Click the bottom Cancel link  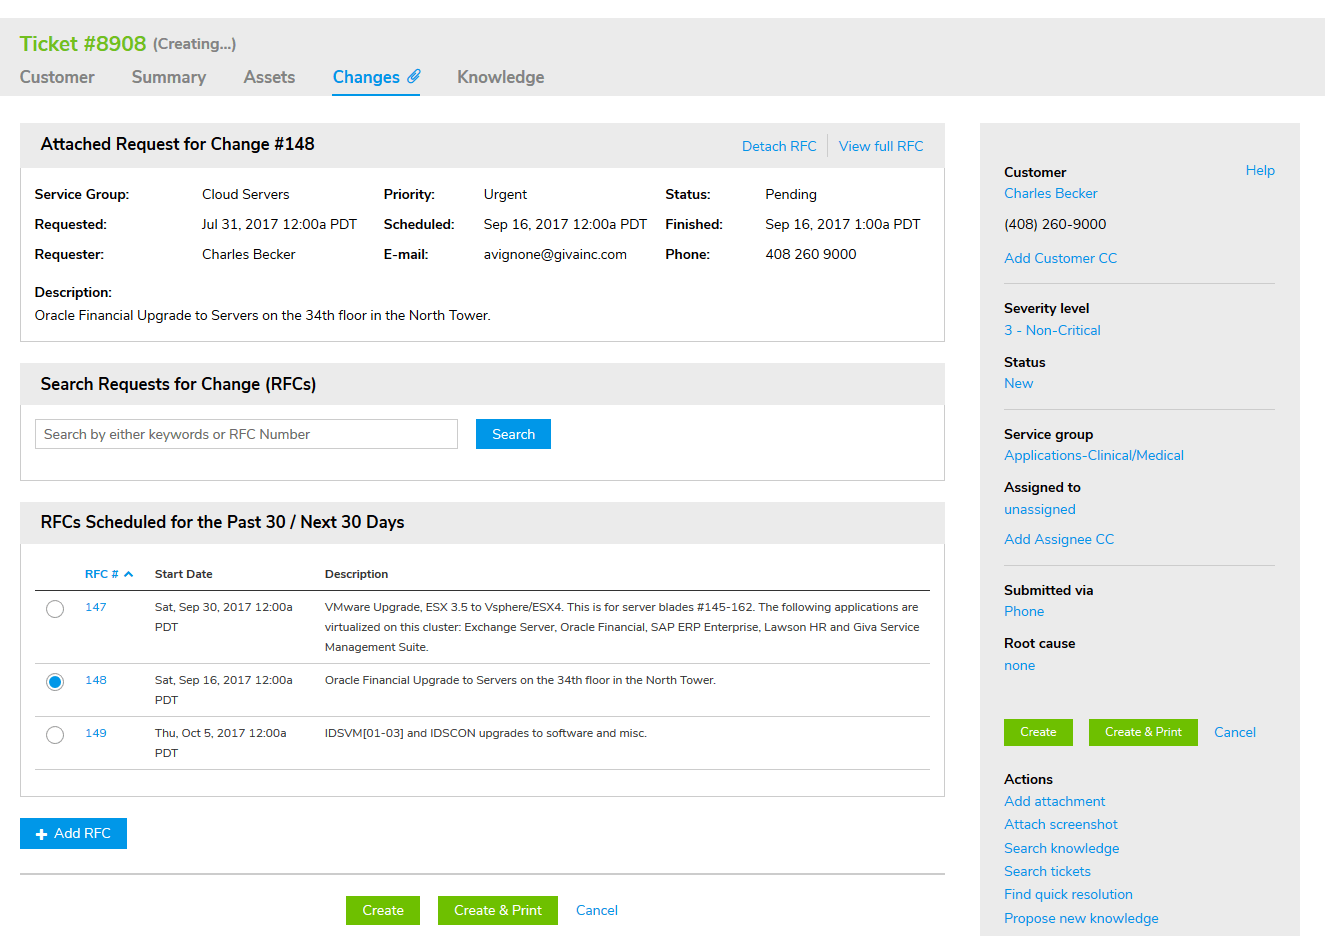[x=597, y=910]
